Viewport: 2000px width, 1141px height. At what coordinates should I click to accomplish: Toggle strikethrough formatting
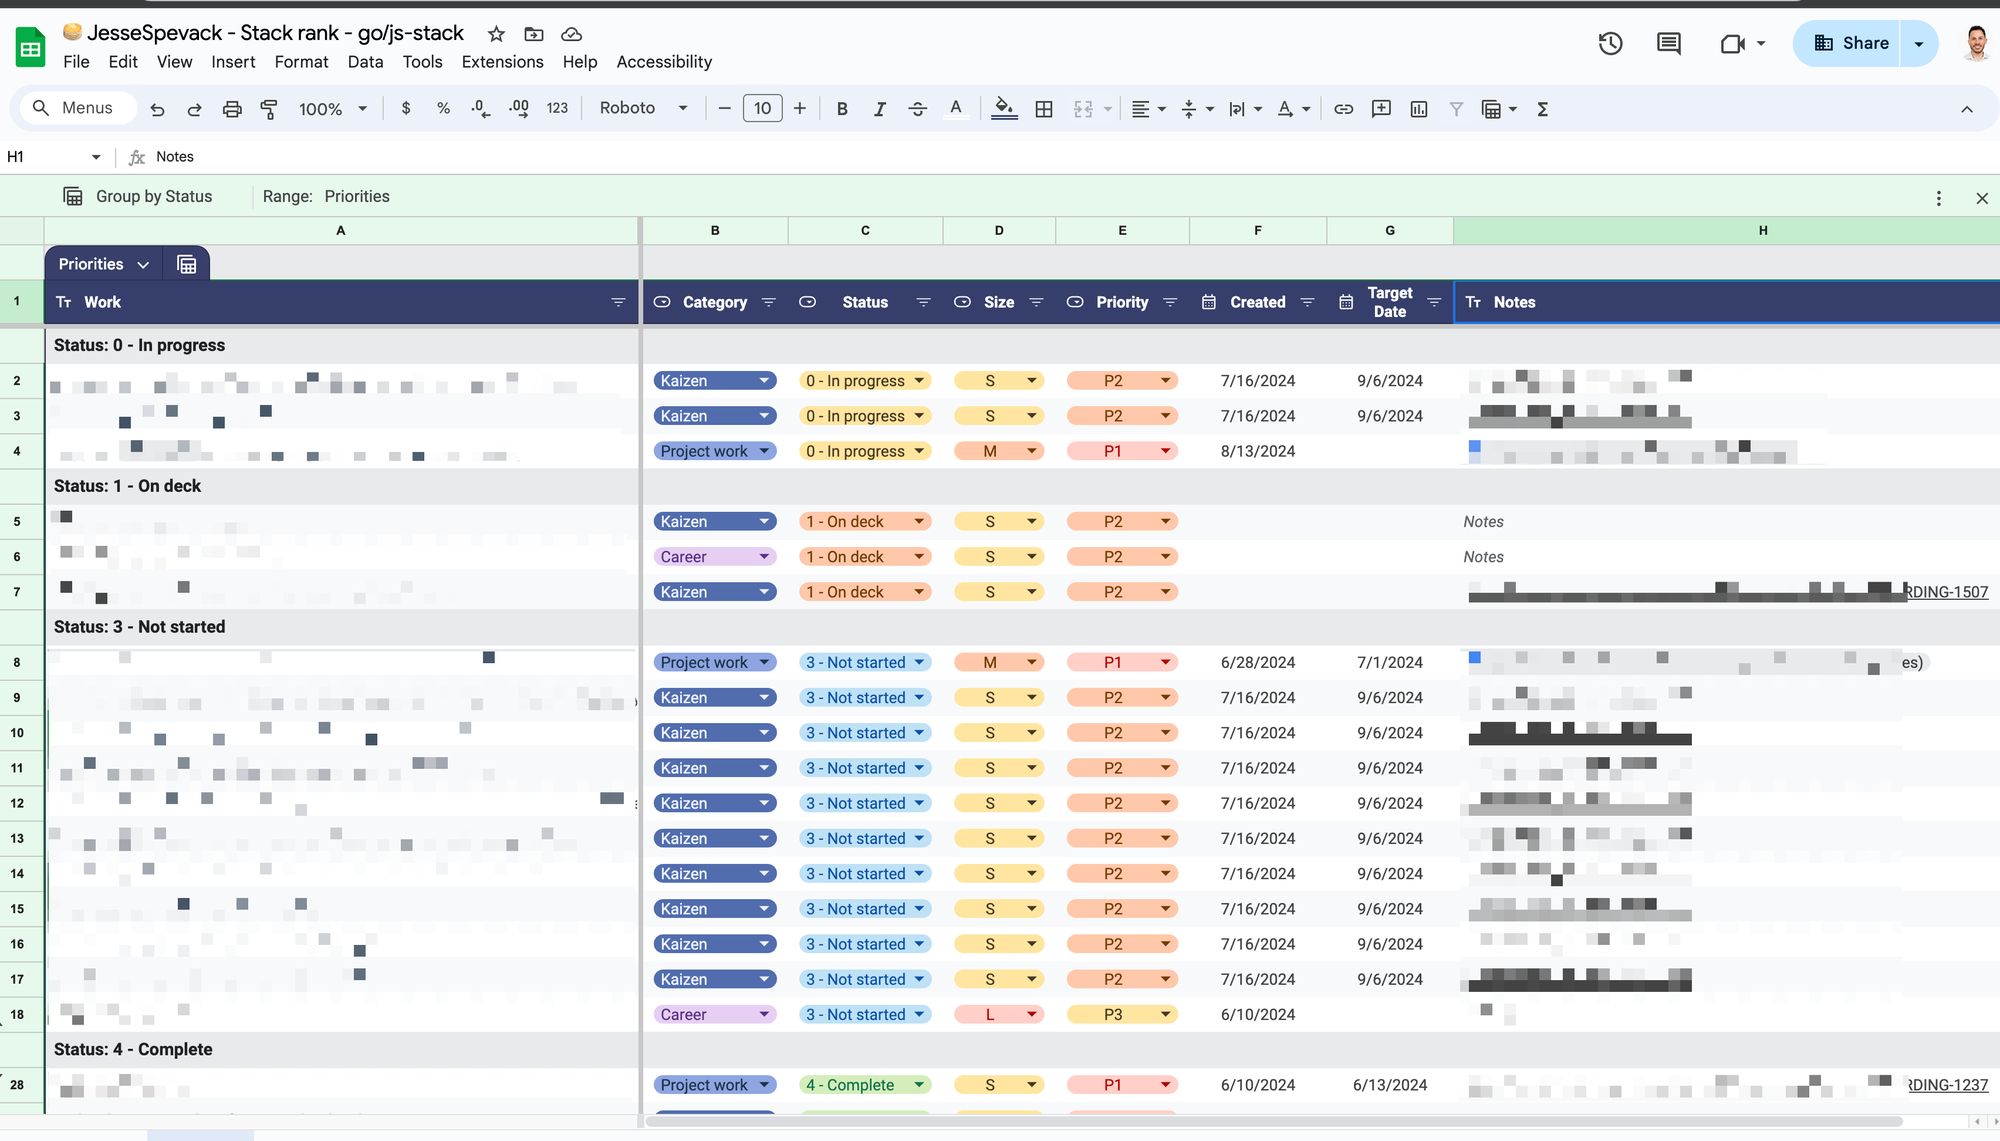917,109
